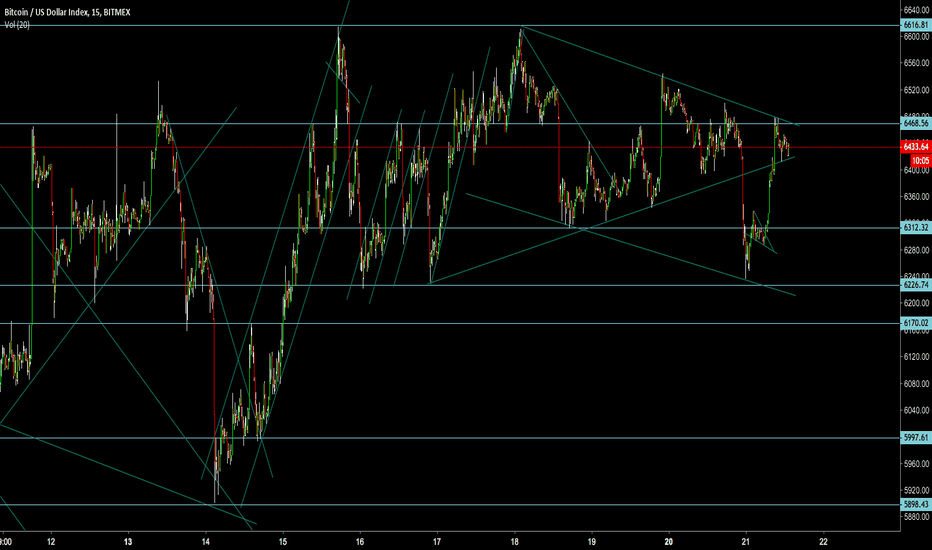
Task: Click the 6616.81 horizontal line price label
Action: coord(915,25)
